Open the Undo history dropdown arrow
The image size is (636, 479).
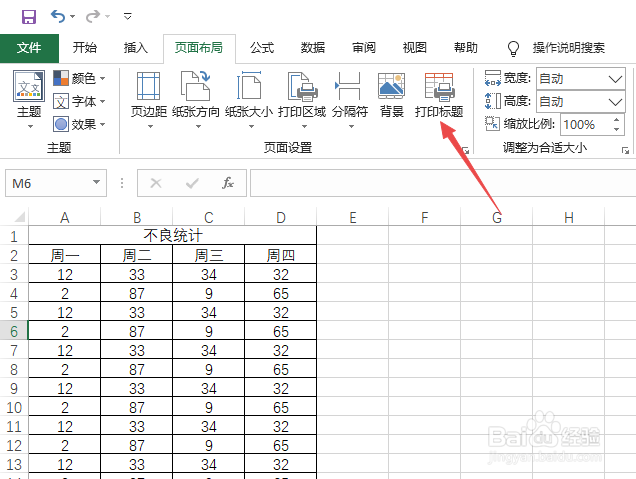click(73, 17)
